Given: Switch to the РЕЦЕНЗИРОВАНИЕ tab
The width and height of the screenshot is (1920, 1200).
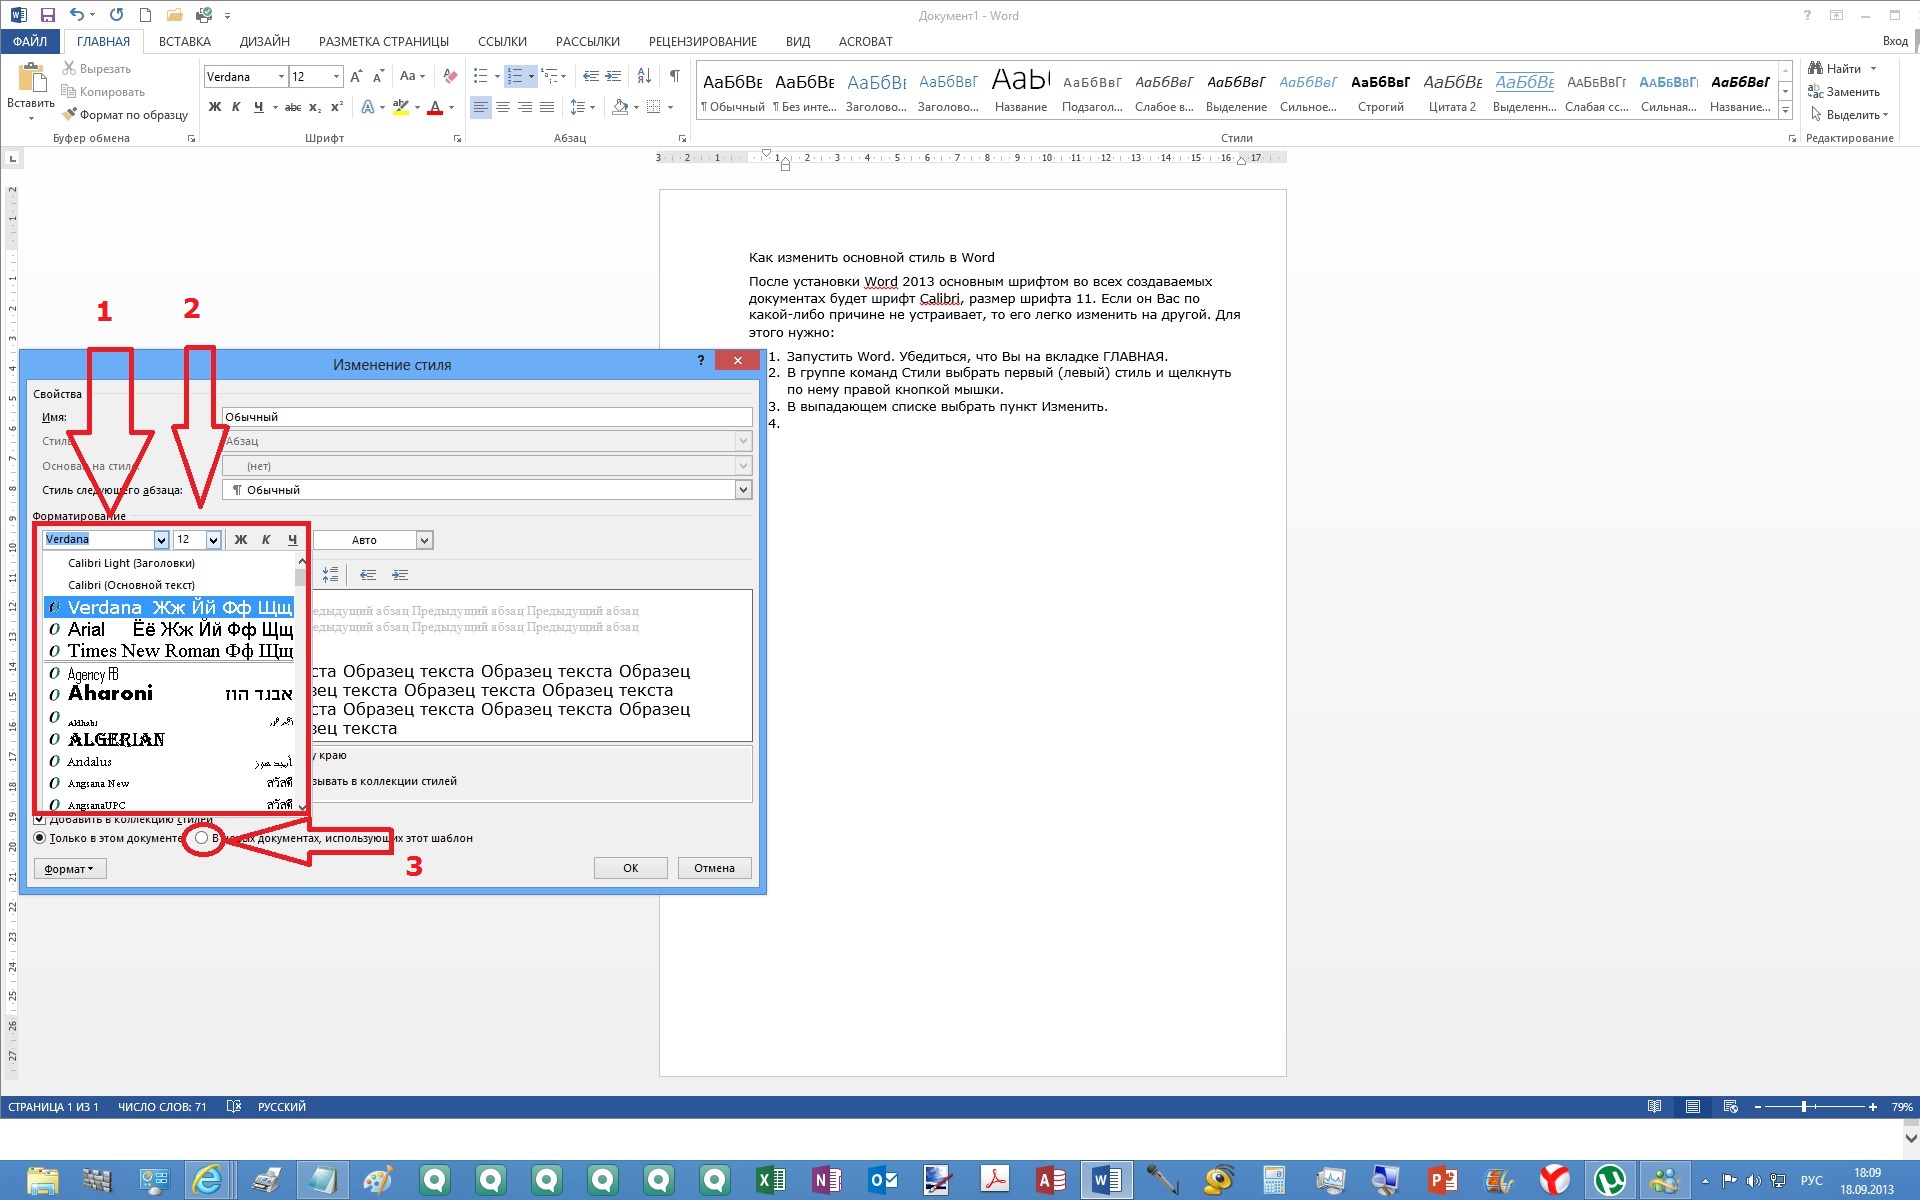Looking at the screenshot, I should point(703,41).
